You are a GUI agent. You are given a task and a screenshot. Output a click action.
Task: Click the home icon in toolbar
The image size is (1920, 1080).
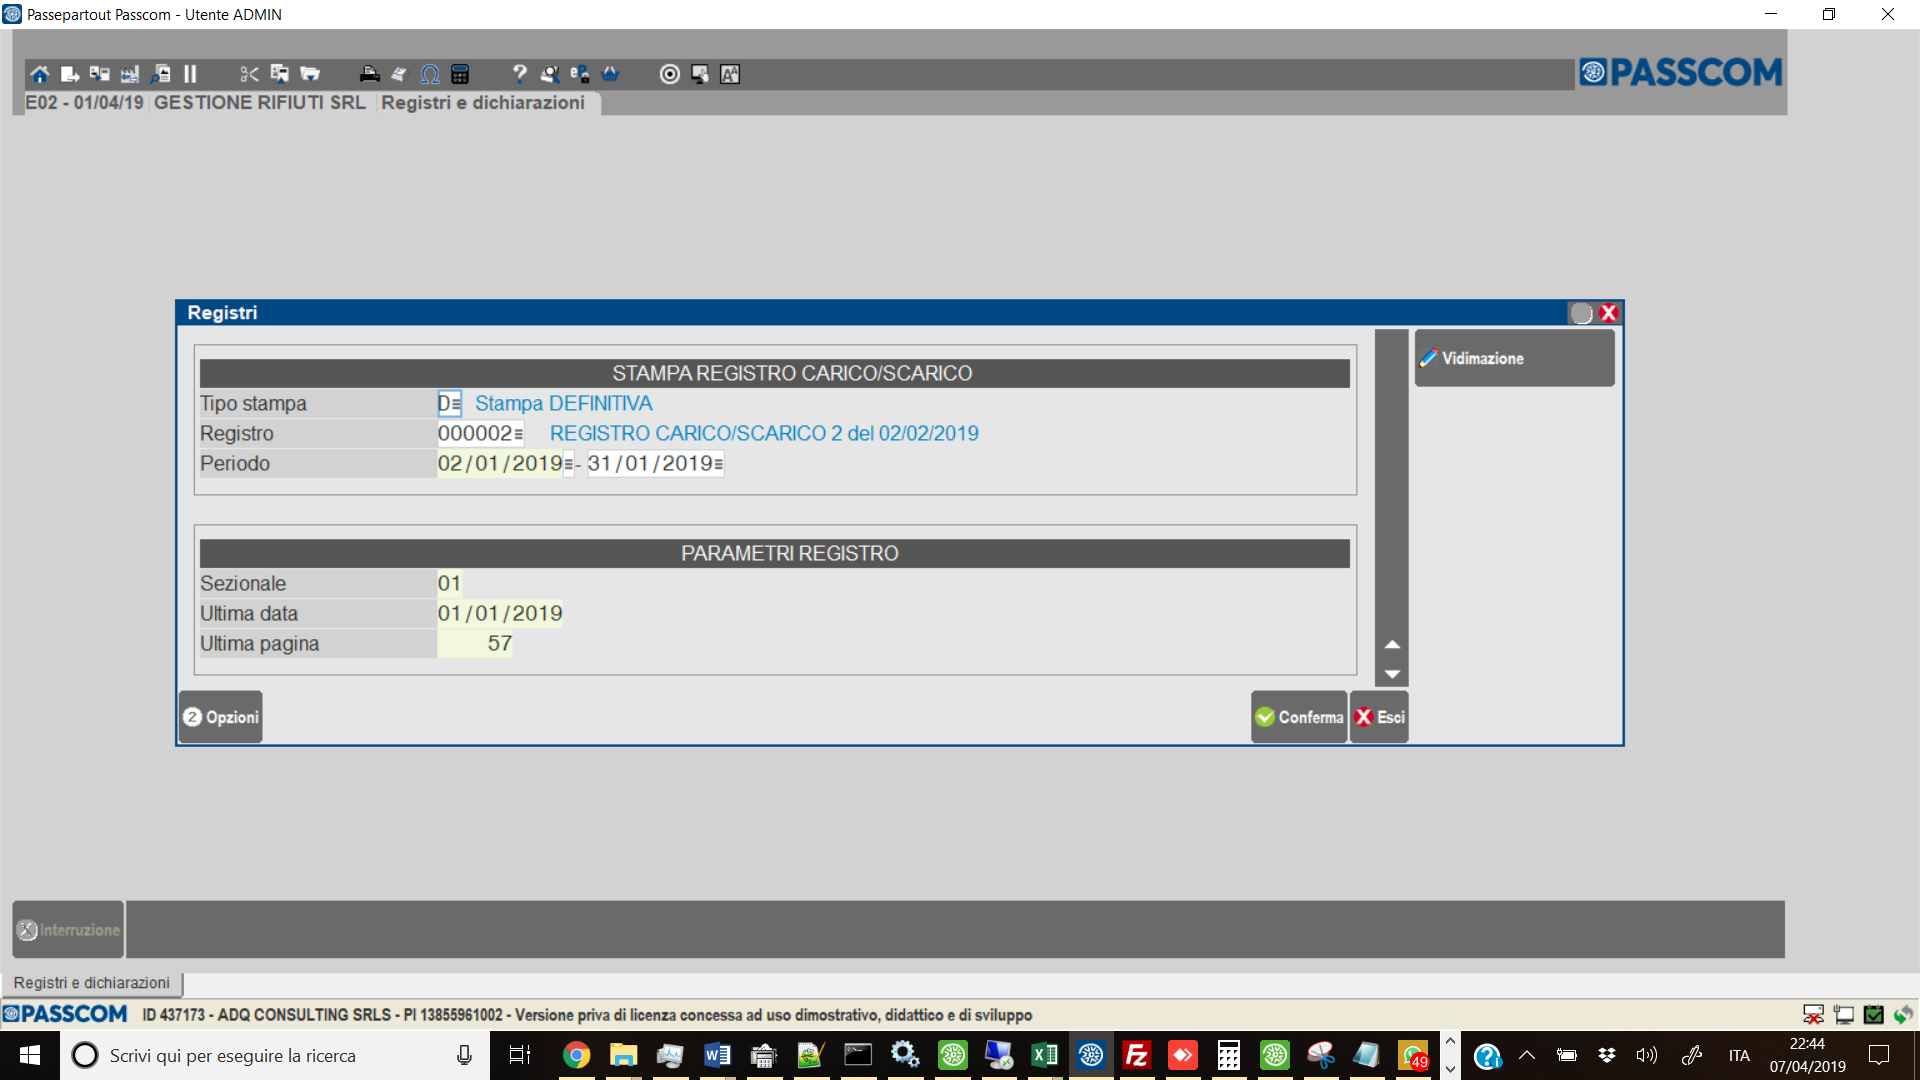click(x=39, y=74)
